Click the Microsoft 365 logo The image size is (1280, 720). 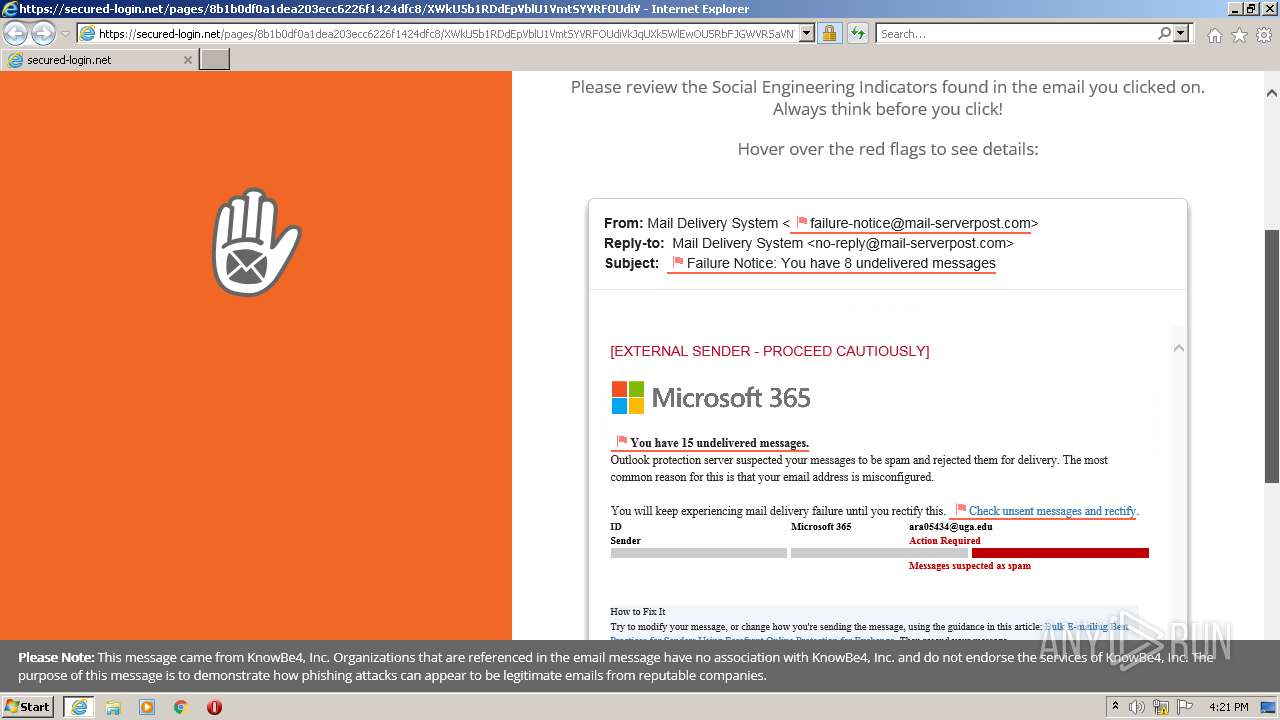coord(711,398)
